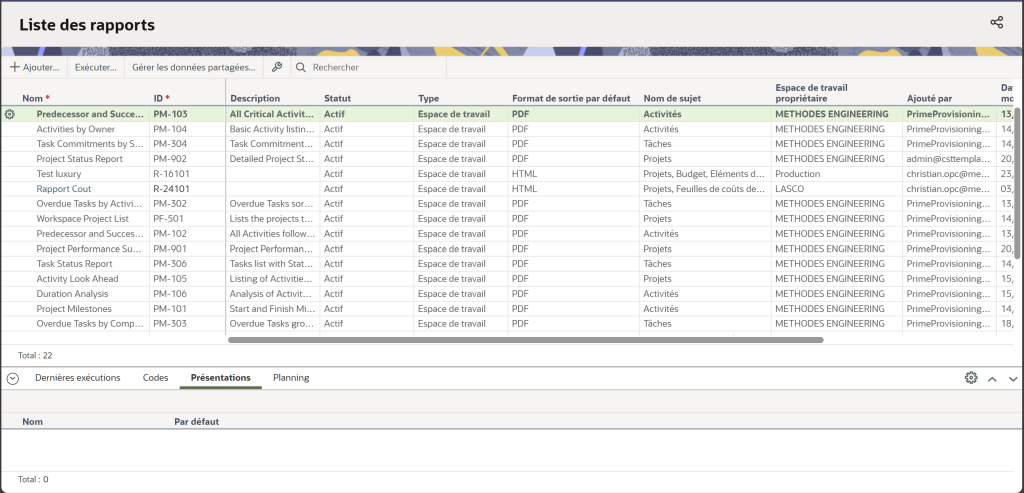This screenshot has width=1024, height=493.
Task: Sort by the Statut column header
Action: 338,98
